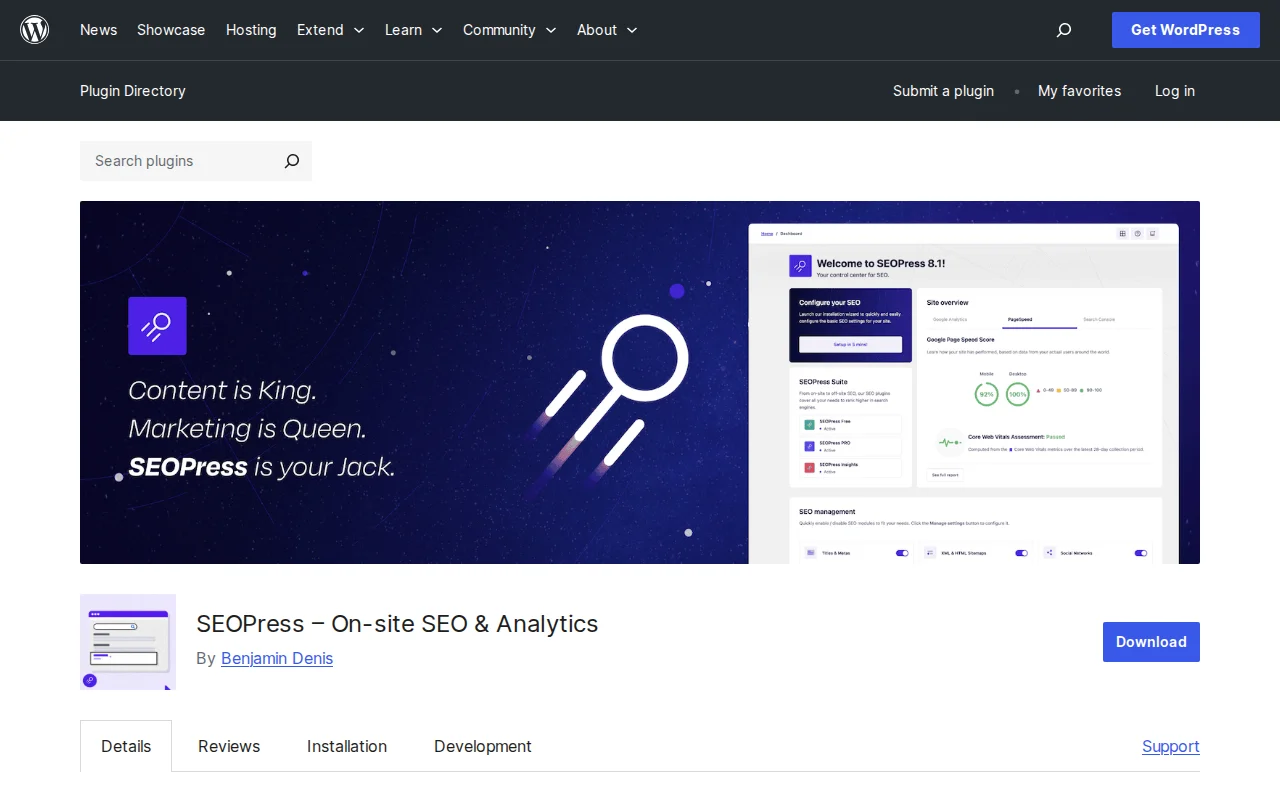The width and height of the screenshot is (1280, 800).
Task: Go to the Hosting page
Action: click(x=251, y=30)
